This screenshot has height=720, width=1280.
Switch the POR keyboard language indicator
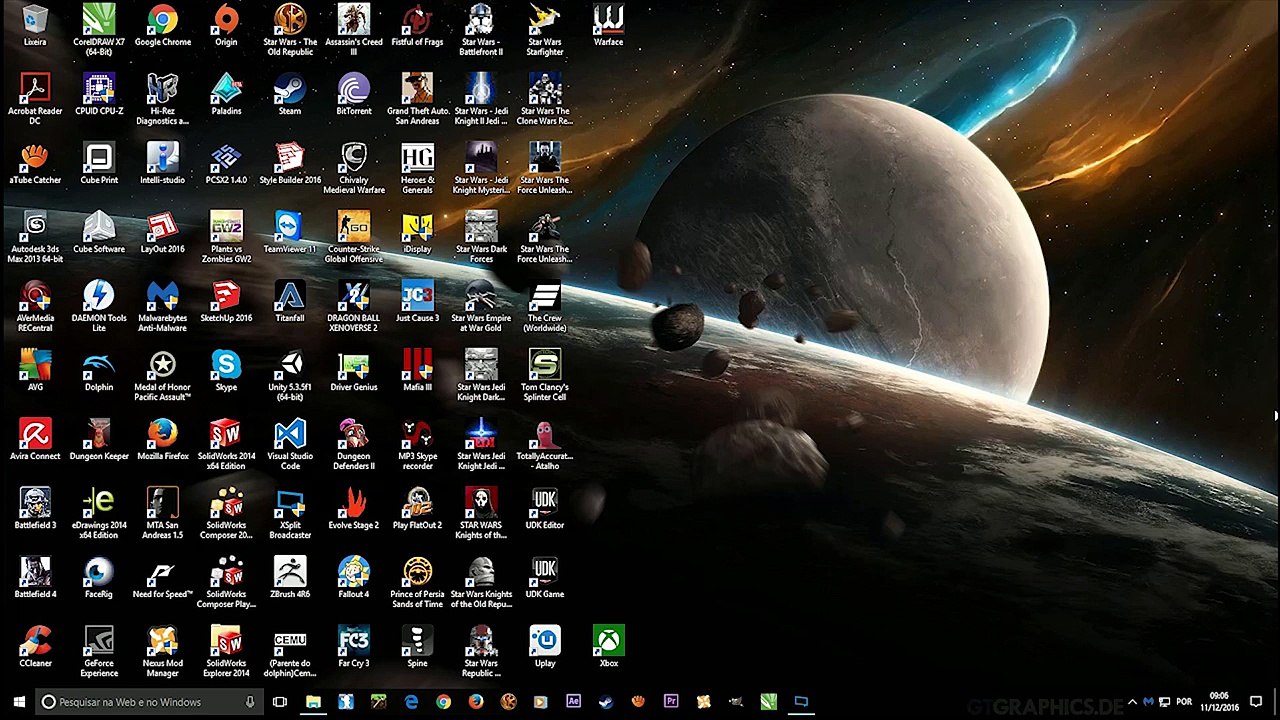coord(1185,702)
